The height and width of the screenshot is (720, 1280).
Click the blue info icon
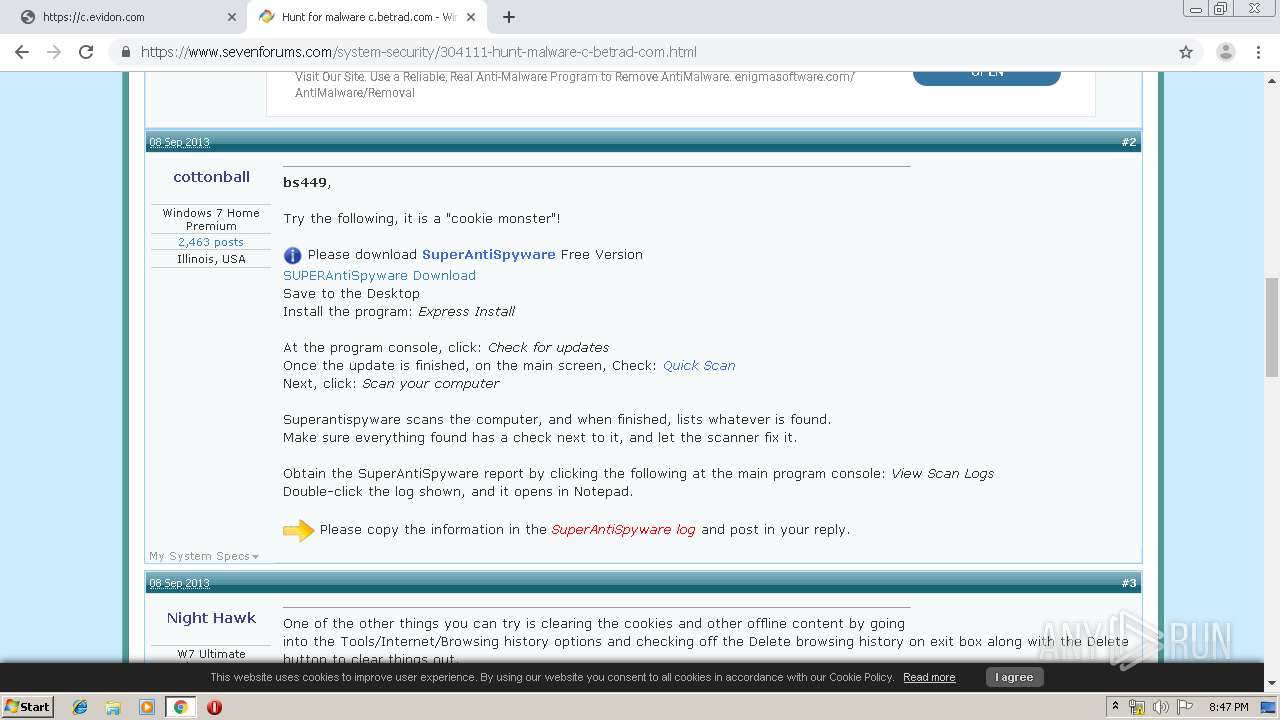292,255
